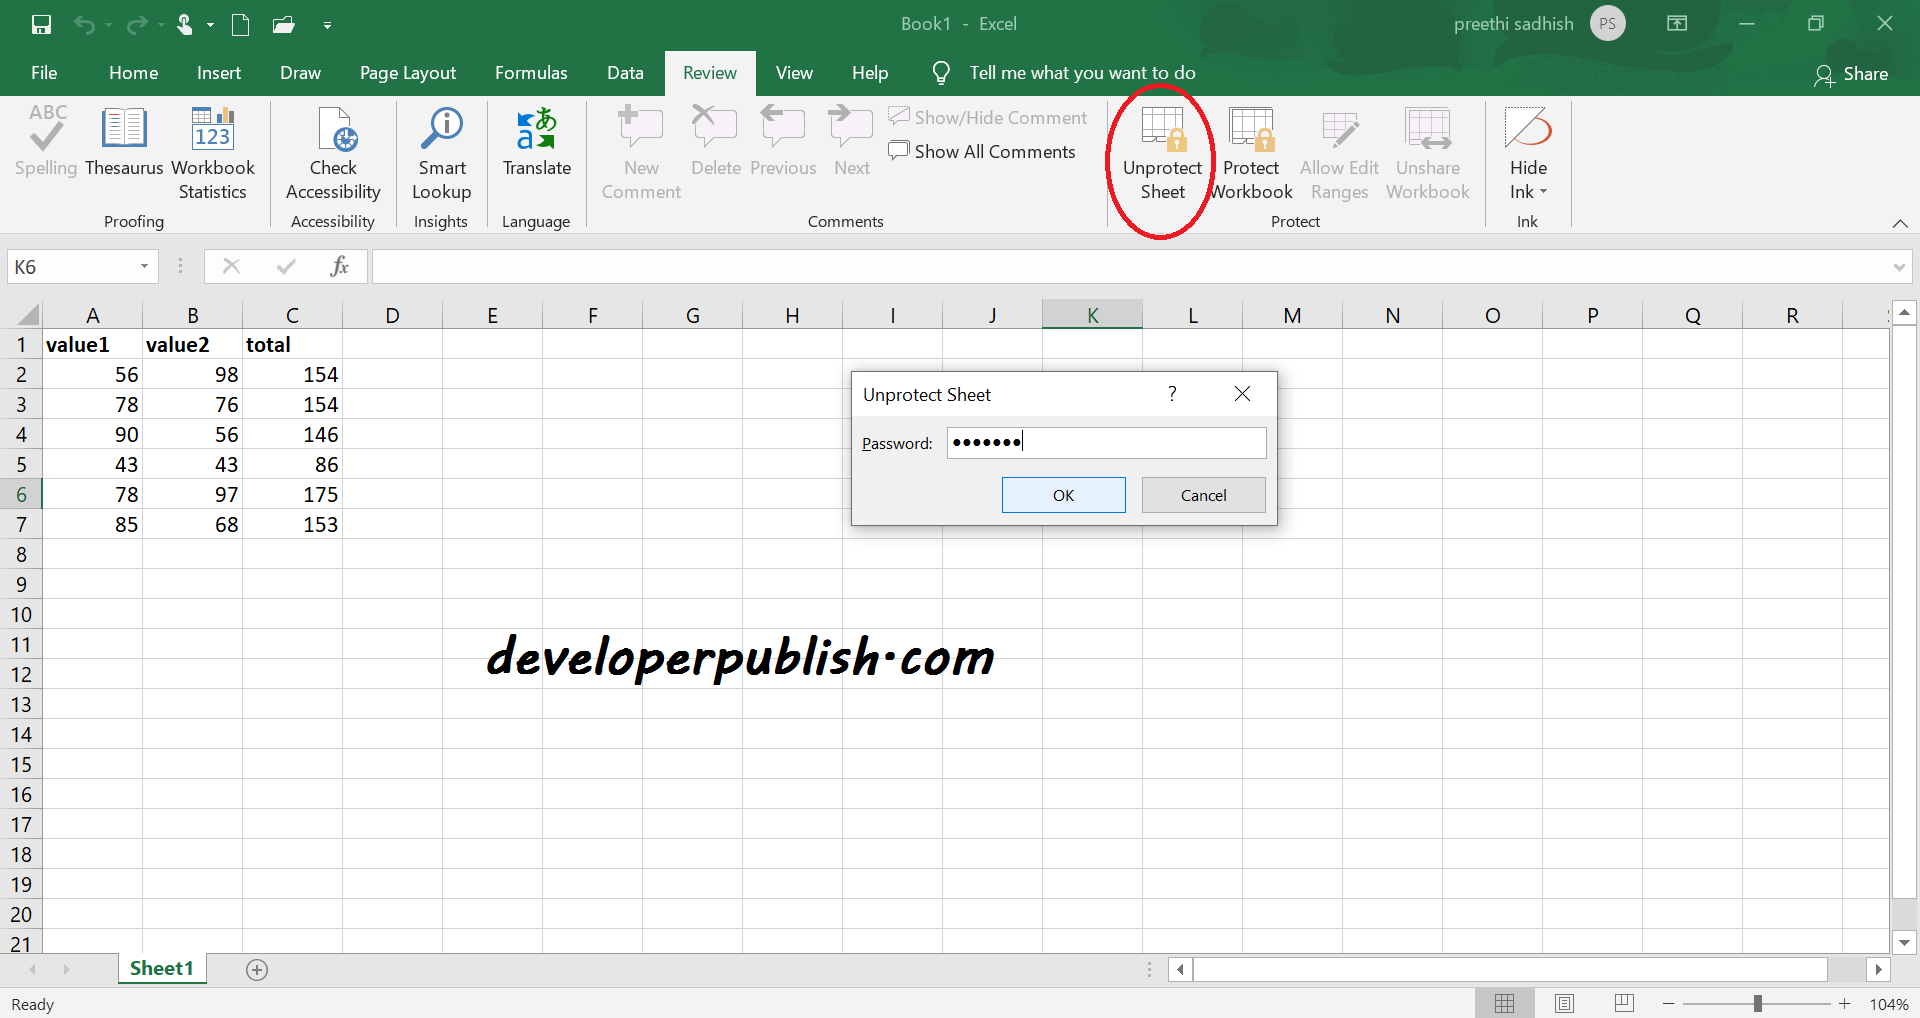
Task: Run the Spelling checker
Action: pos(45,145)
